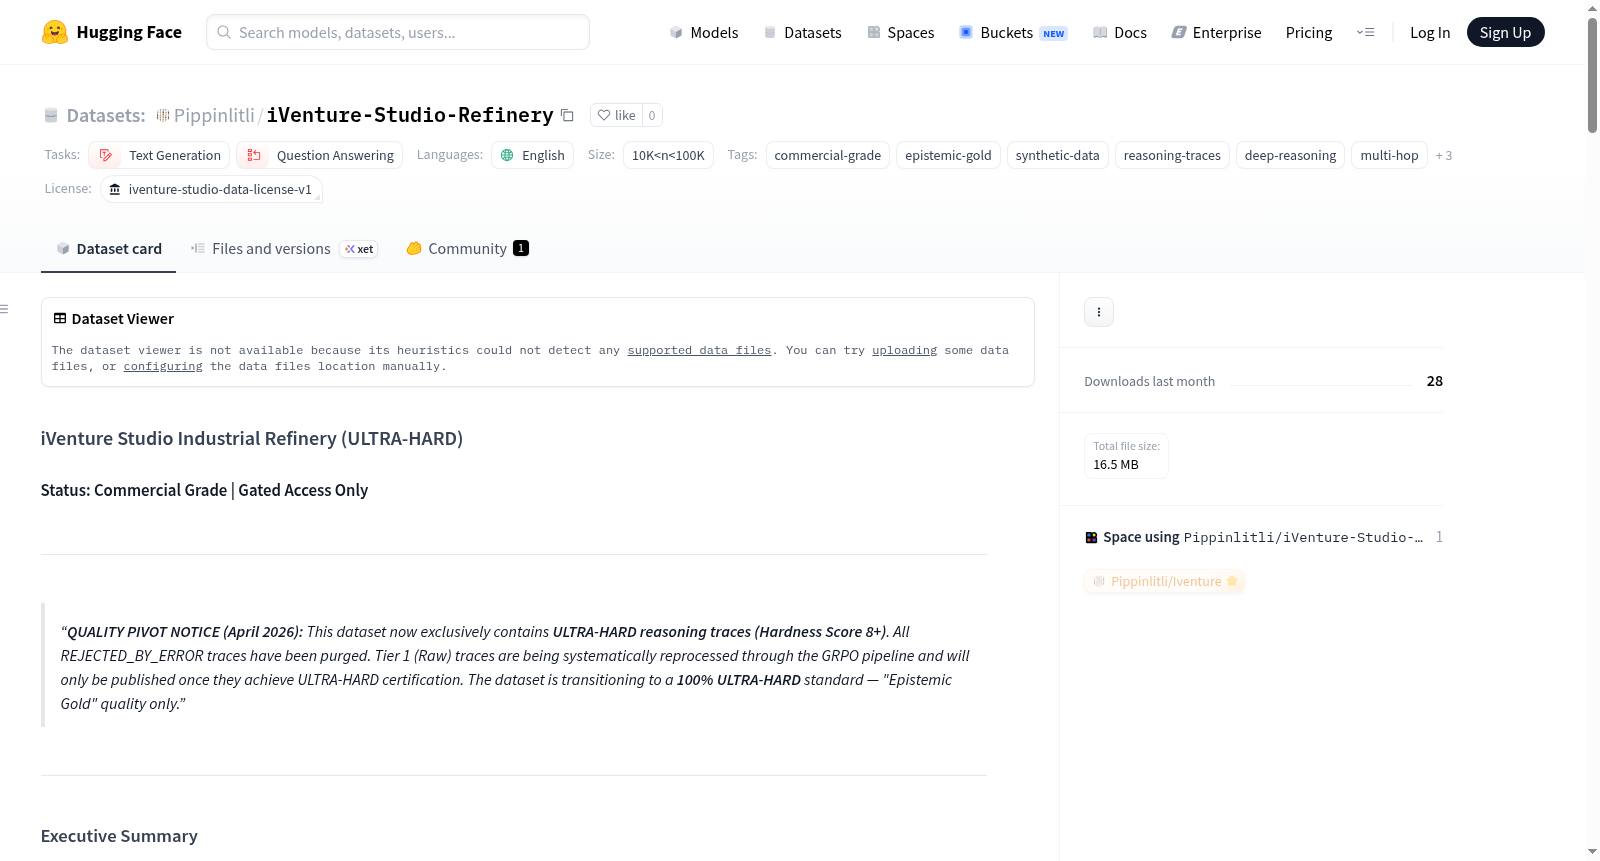This screenshot has height=861, width=1600.
Task: Go to Enterprise page
Action: point(1216,32)
